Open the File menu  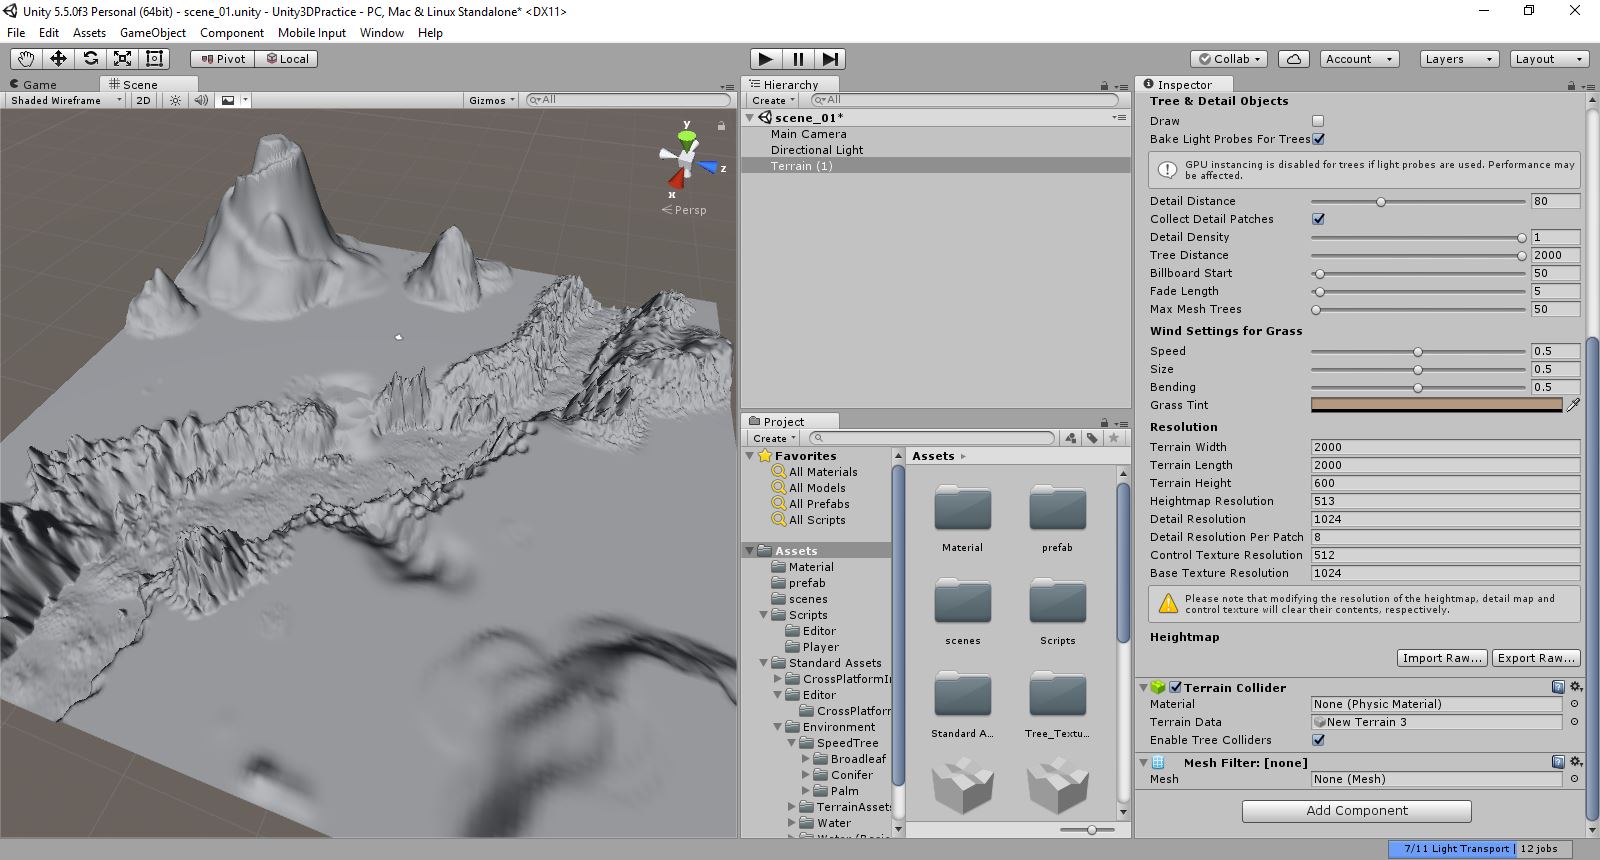(x=16, y=33)
